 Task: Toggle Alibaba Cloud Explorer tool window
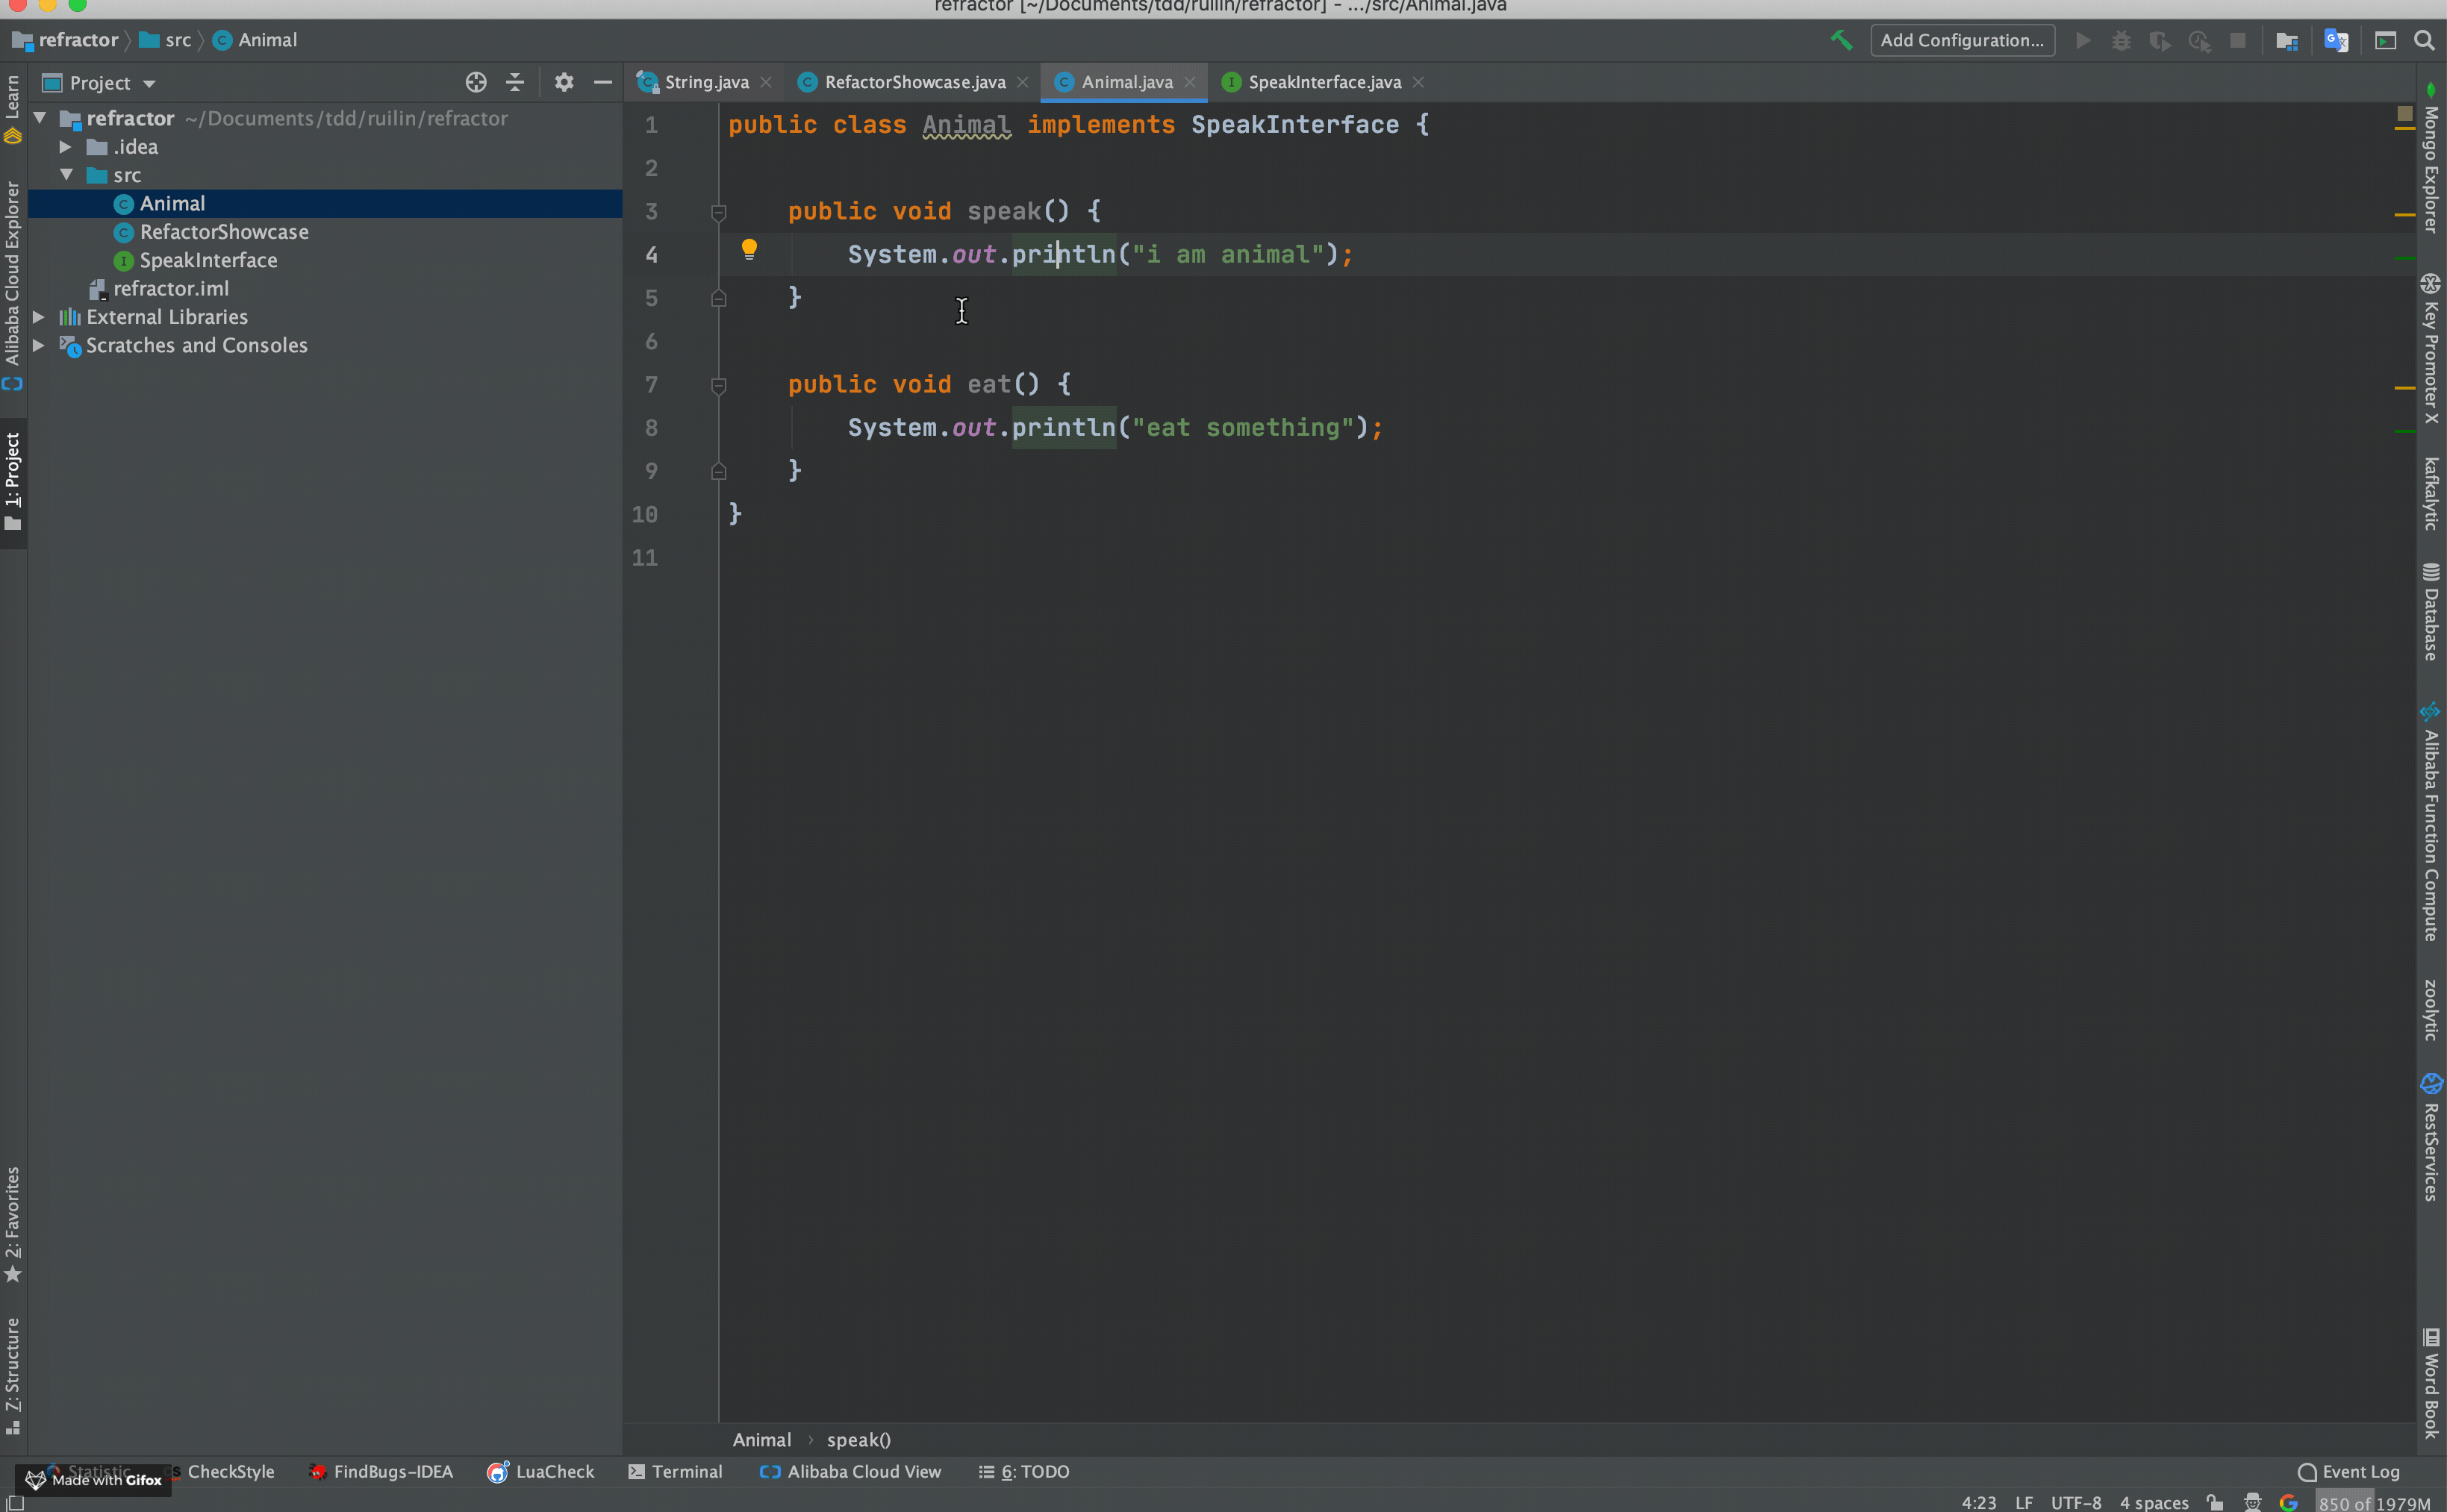[13, 286]
